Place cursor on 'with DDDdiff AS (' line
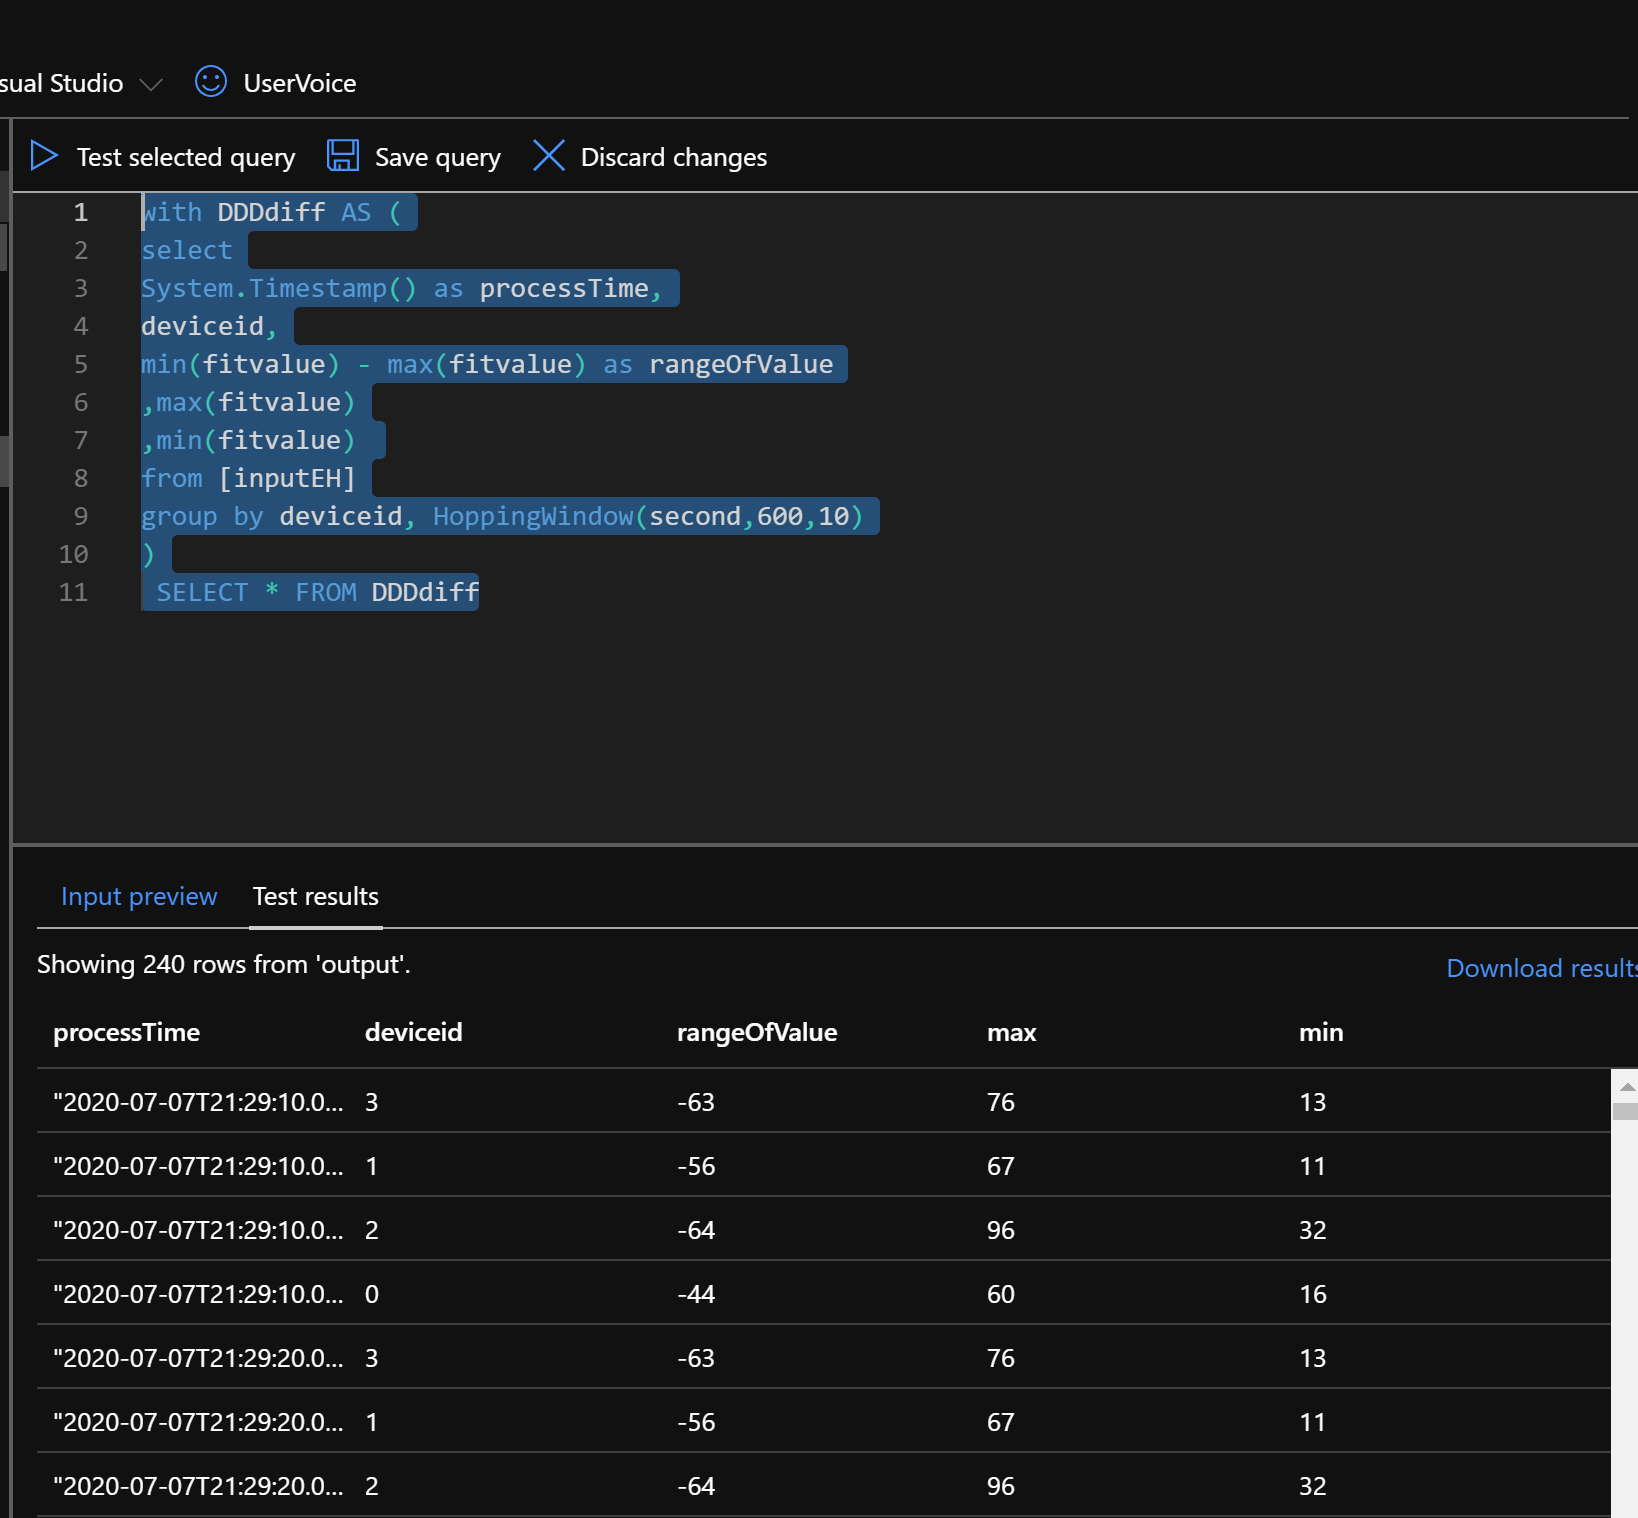The width and height of the screenshot is (1638, 1518). (272, 212)
